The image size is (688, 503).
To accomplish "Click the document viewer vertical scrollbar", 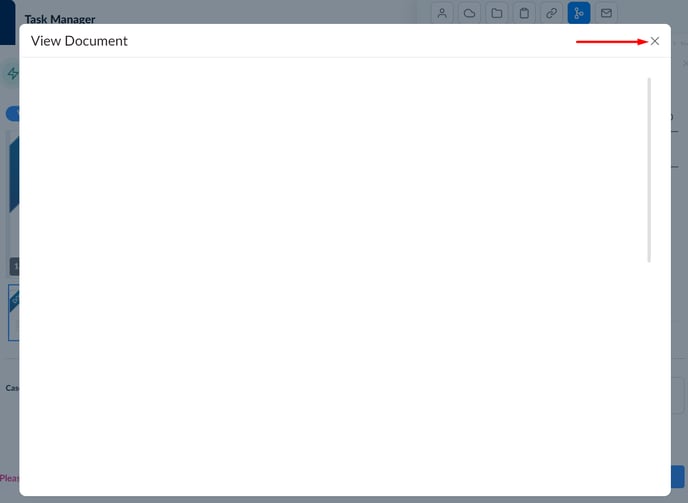I will [x=649, y=170].
